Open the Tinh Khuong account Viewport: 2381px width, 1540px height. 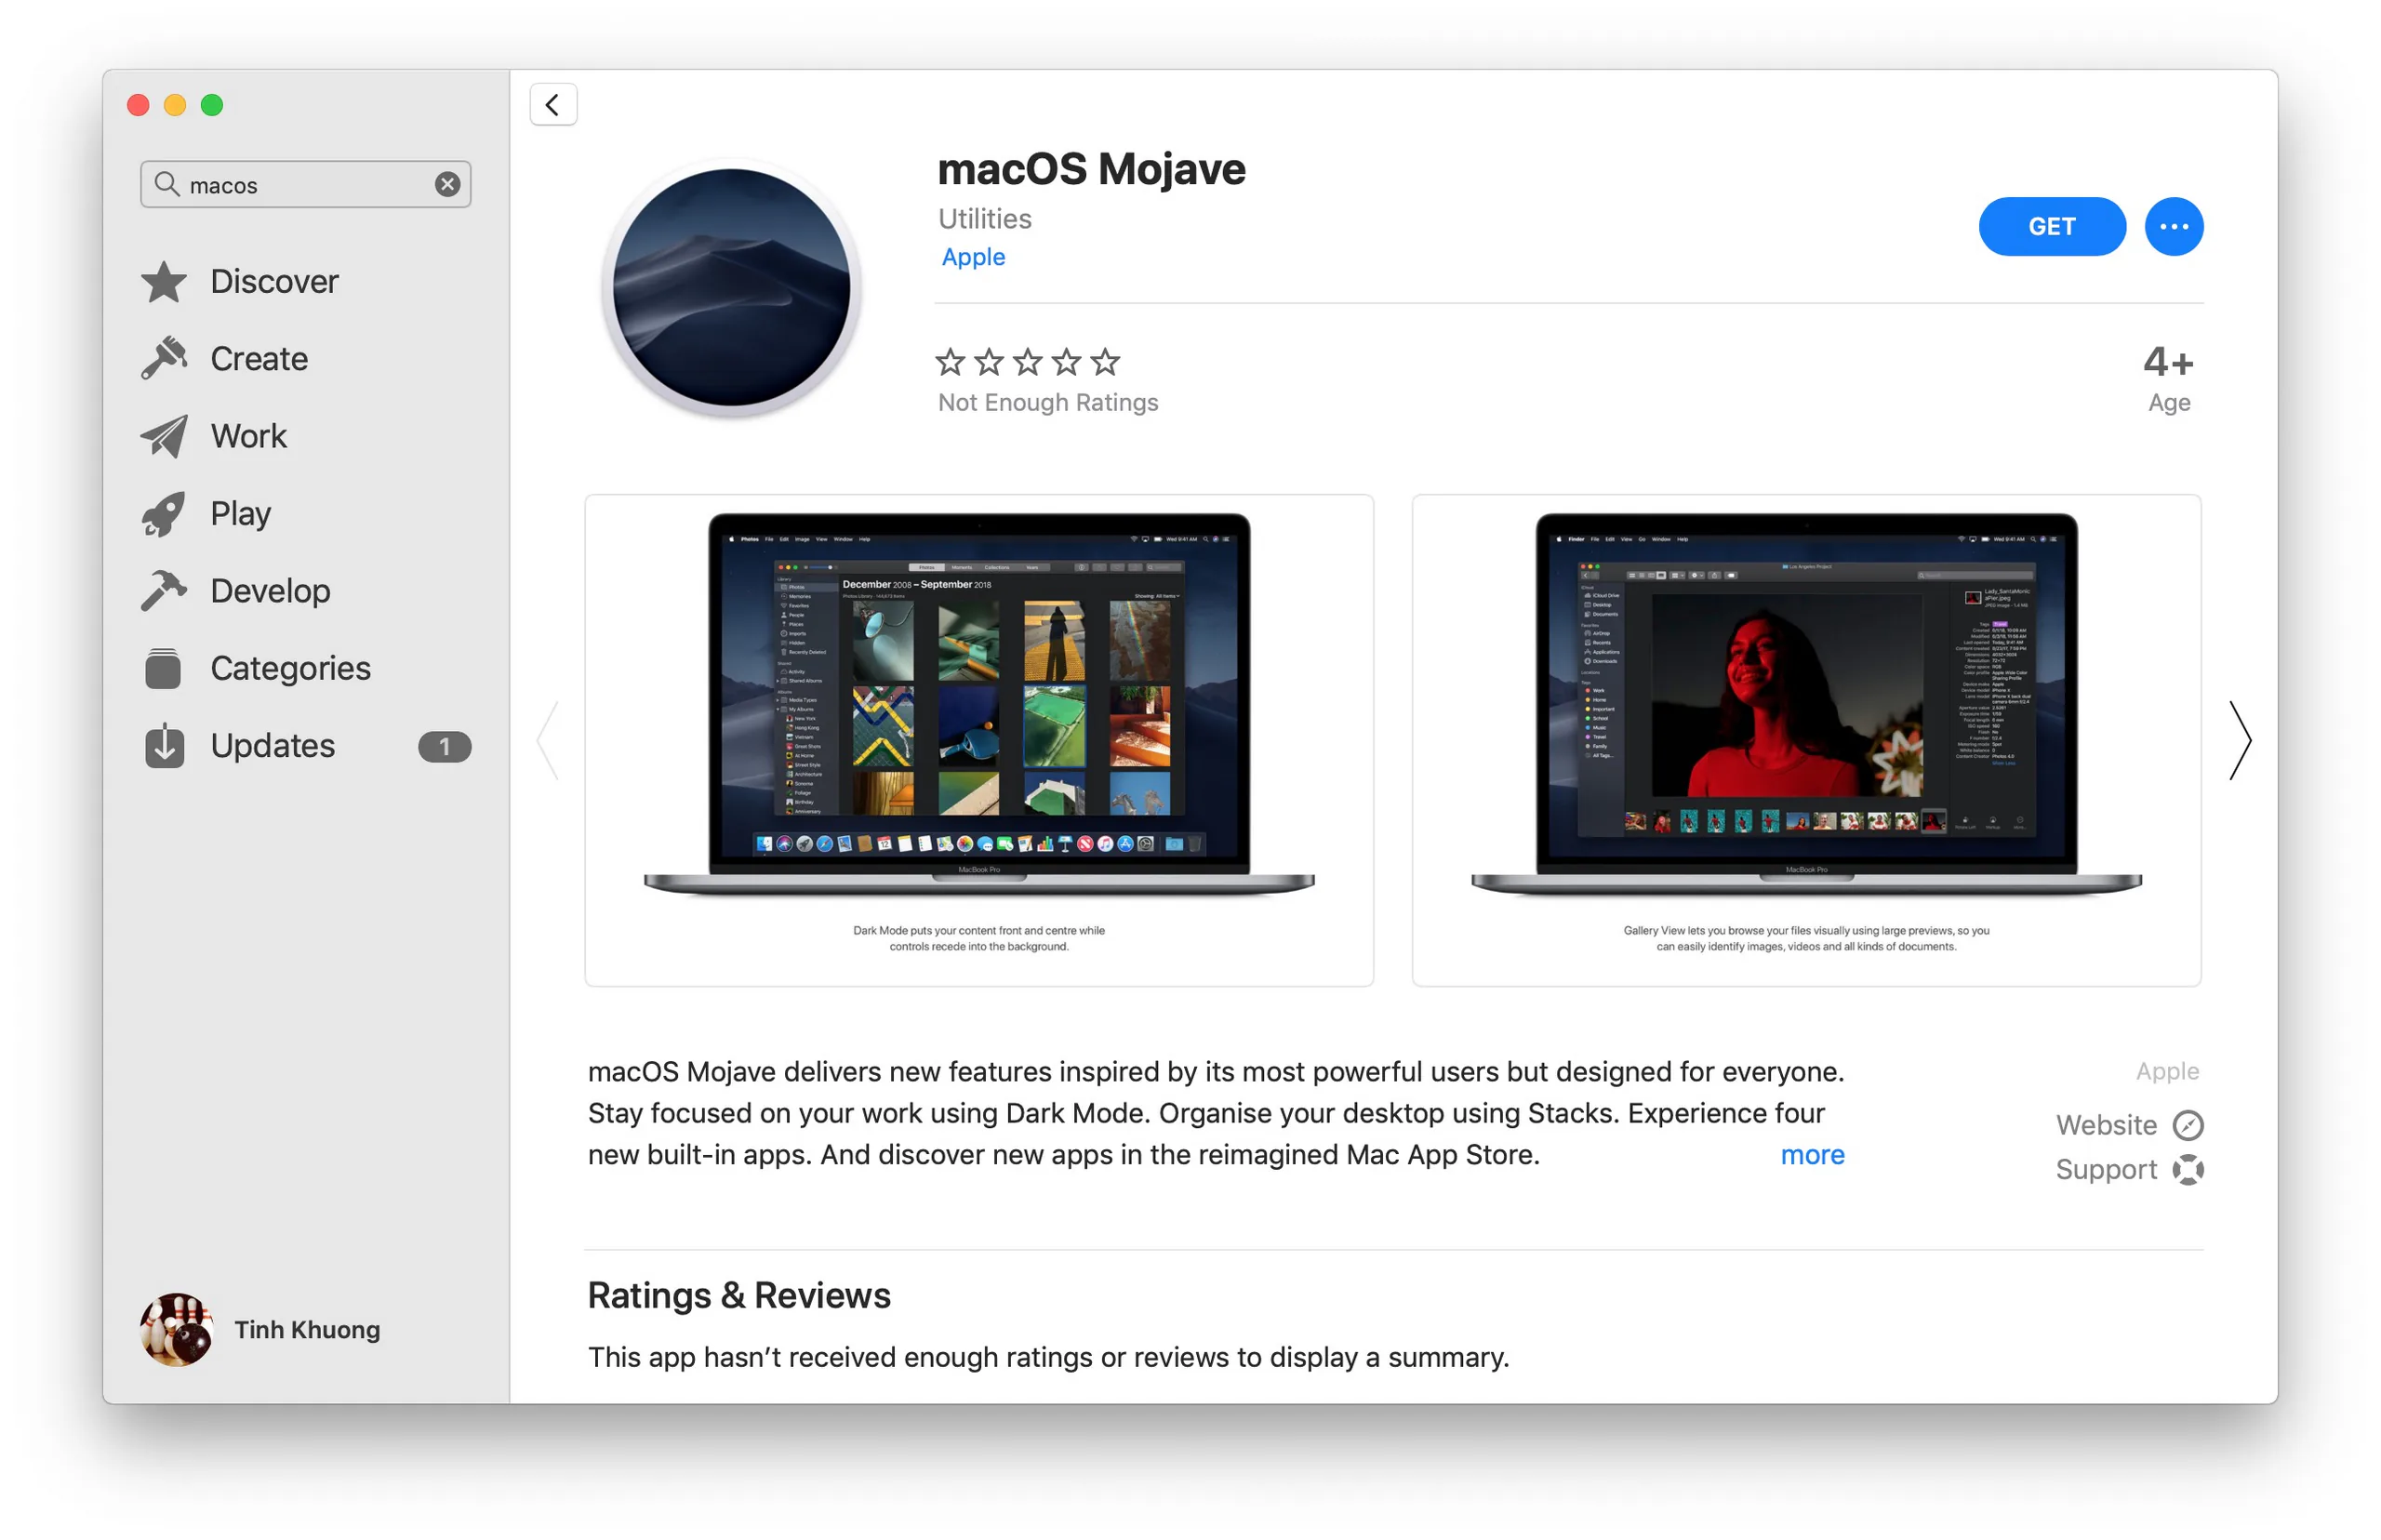point(307,1329)
